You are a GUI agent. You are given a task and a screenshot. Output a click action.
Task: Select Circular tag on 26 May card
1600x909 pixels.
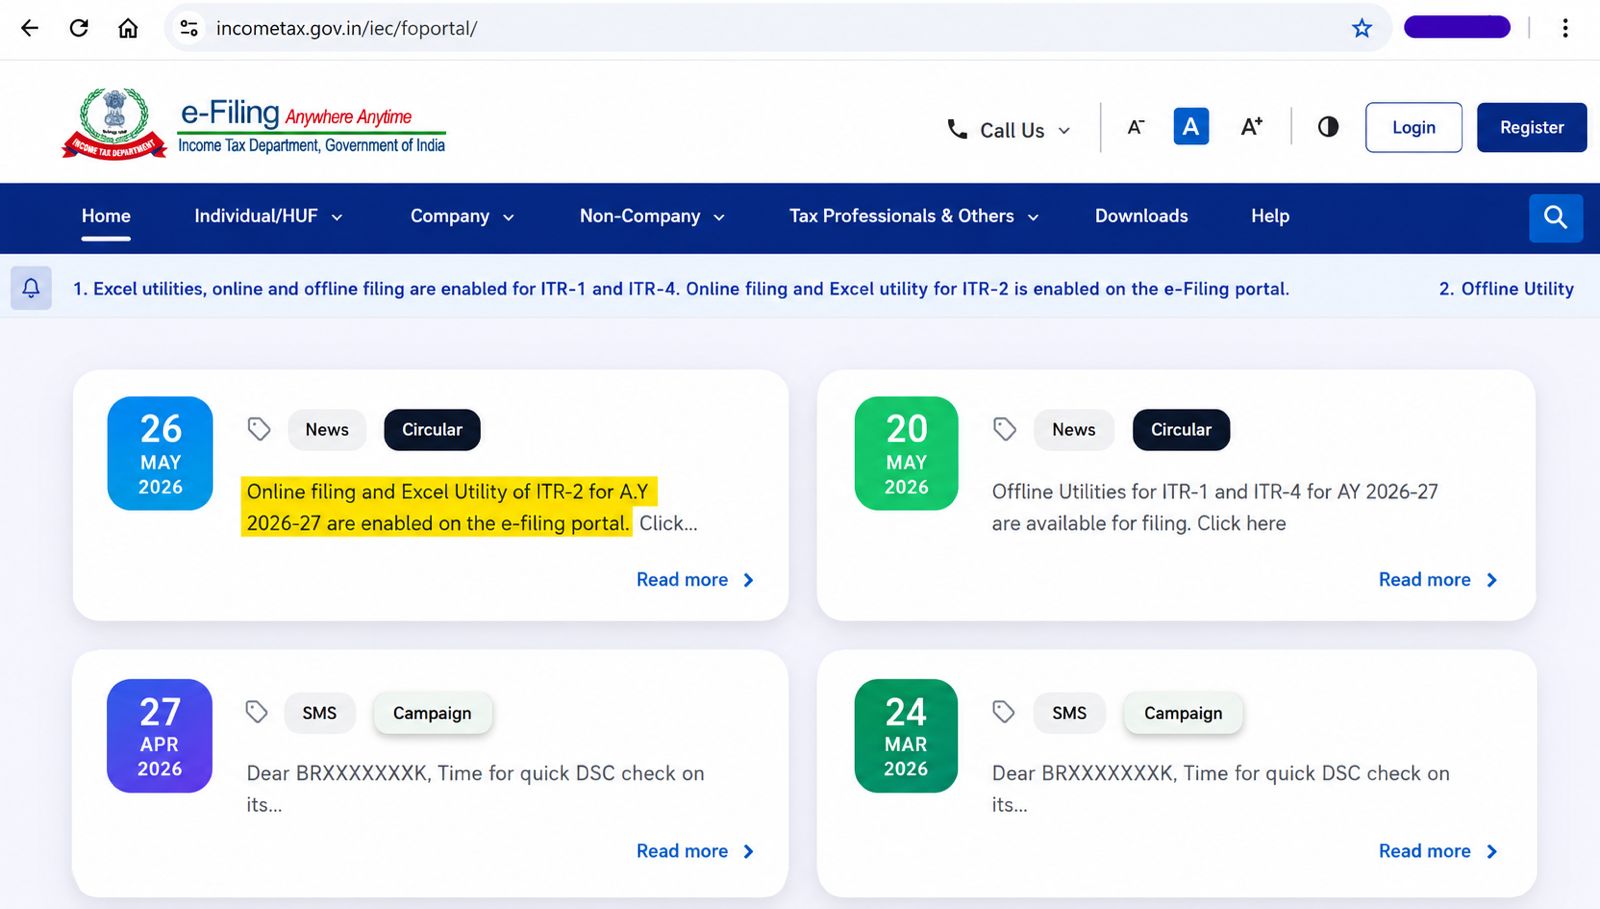(432, 429)
